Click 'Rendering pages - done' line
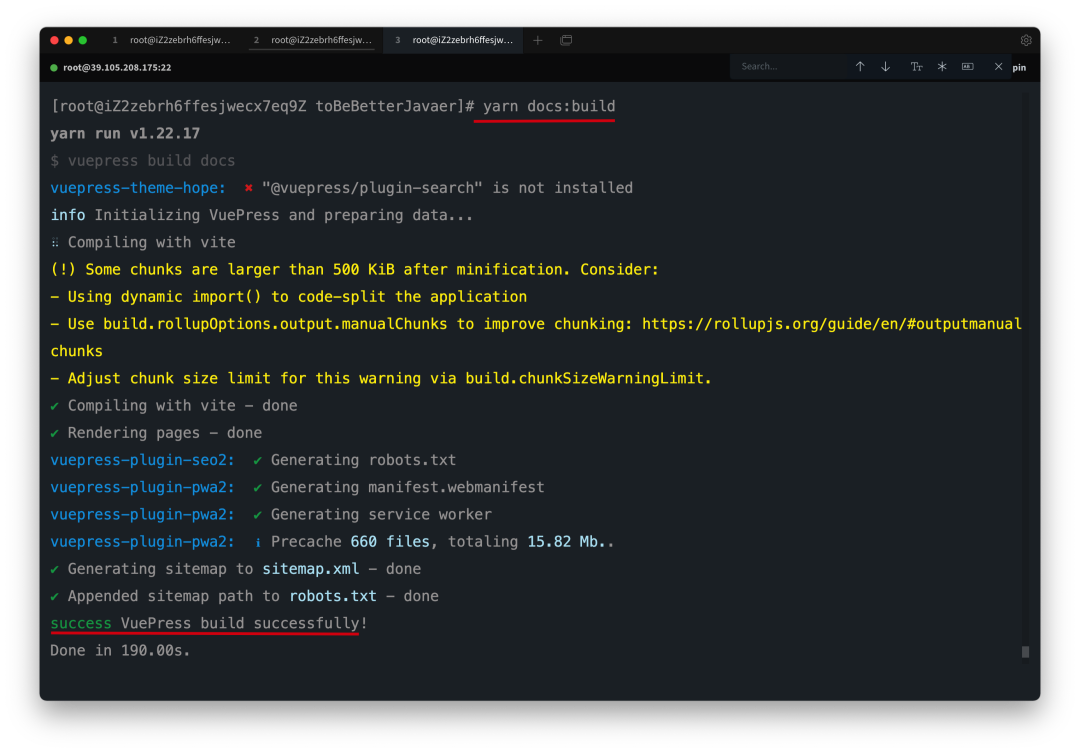 (156, 433)
